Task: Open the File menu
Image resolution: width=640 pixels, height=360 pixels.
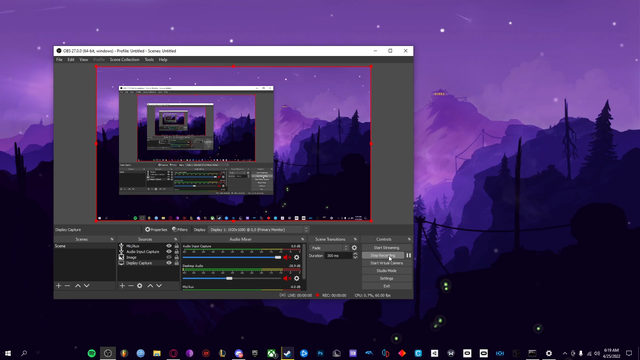Action: [x=59, y=60]
